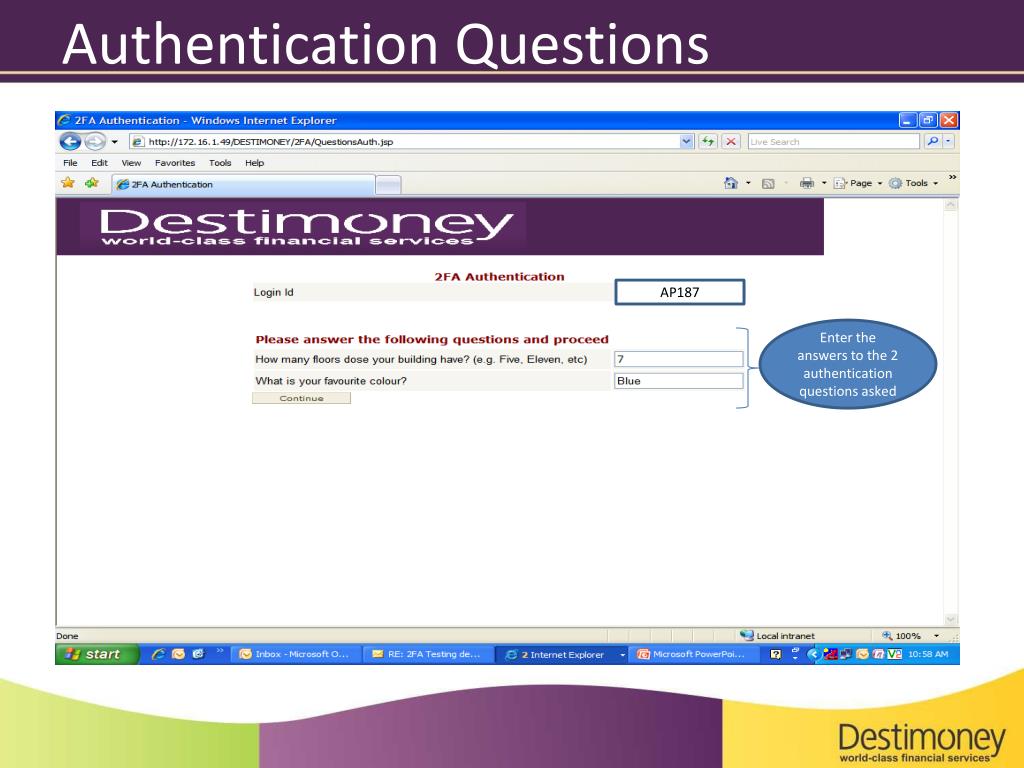
Task: Open the Tools dropdown in the command bar
Action: coord(914,184)
